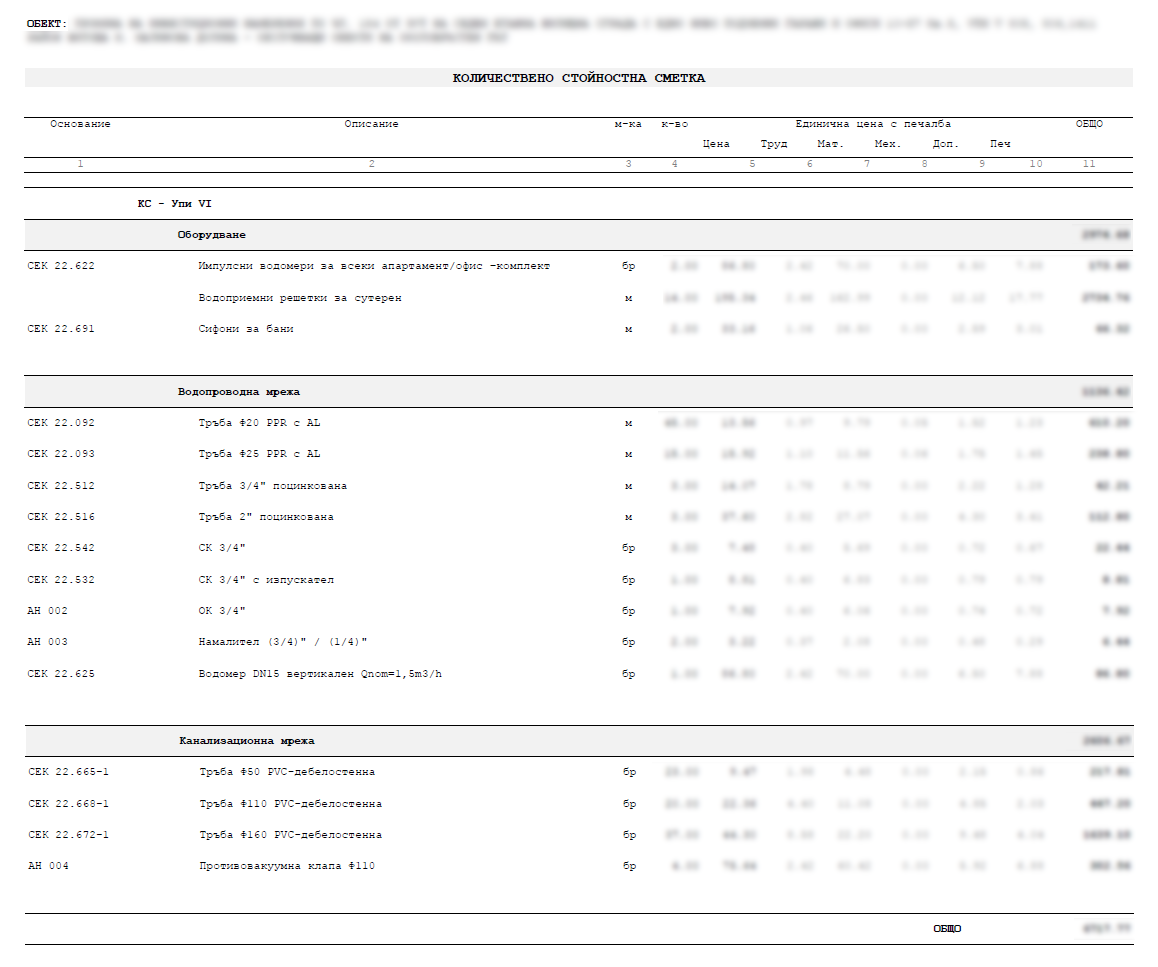Click the "Описание" column header
This screenshot has height=967, width=1158.
tap(371, 124)
